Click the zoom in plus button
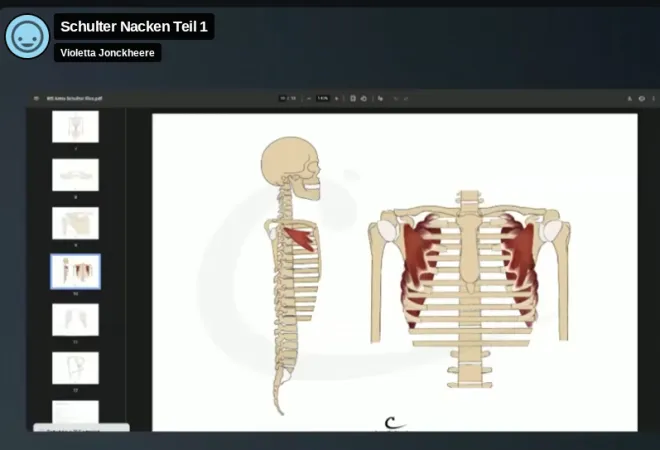Viewport: 660px width, 450px height. (x=336, y=99)
